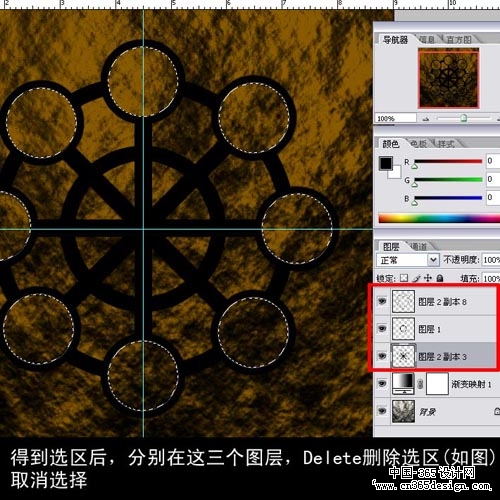
Task: Click the lock image pixels brush icon
Action: pos(416,278)
